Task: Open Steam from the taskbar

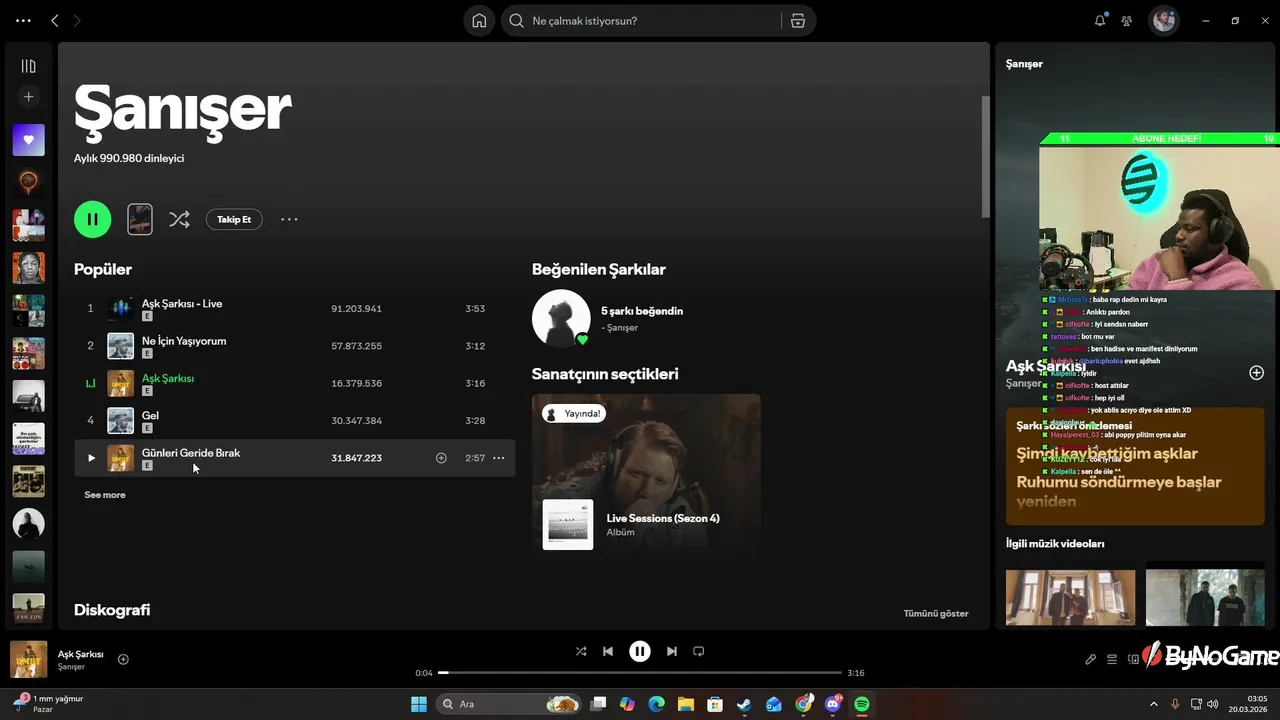Action: [744, 704]
